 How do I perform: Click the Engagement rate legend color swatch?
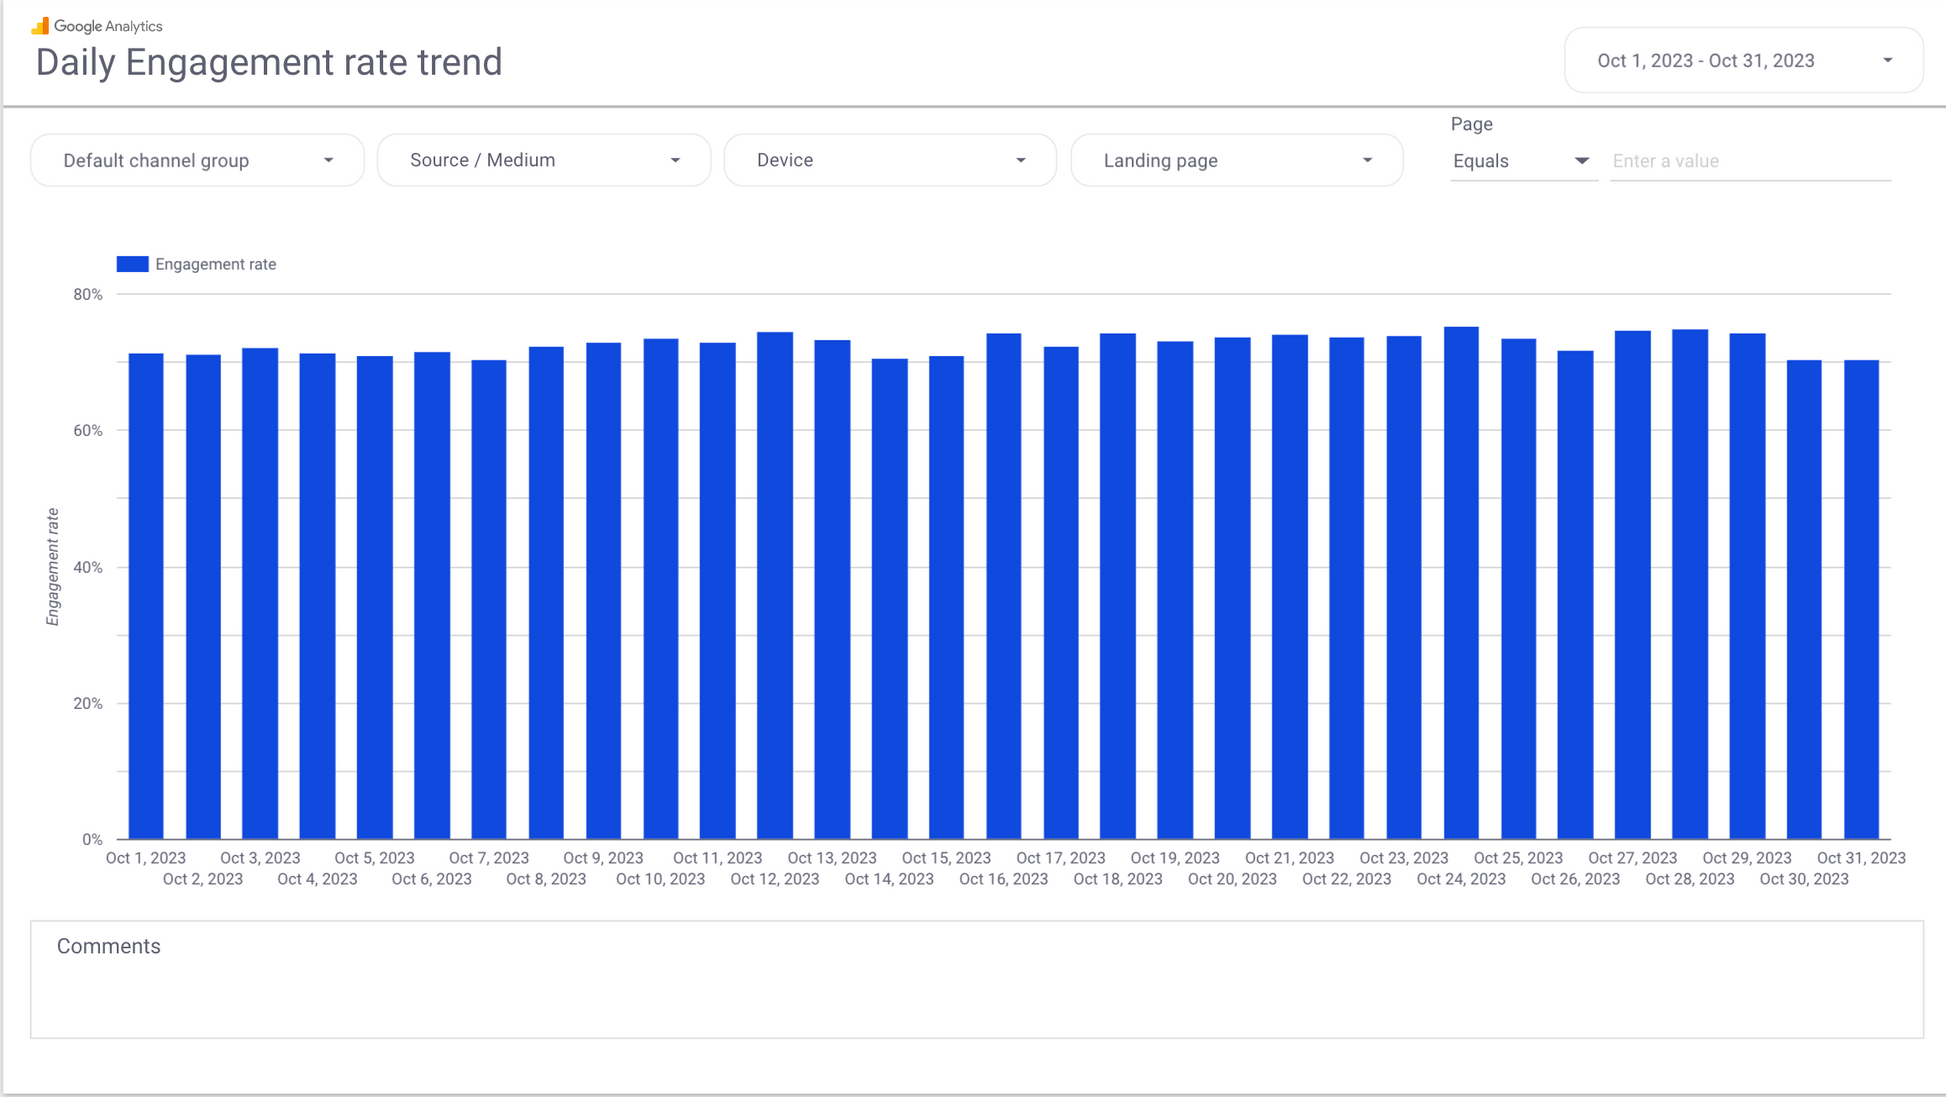click(132, 264)
